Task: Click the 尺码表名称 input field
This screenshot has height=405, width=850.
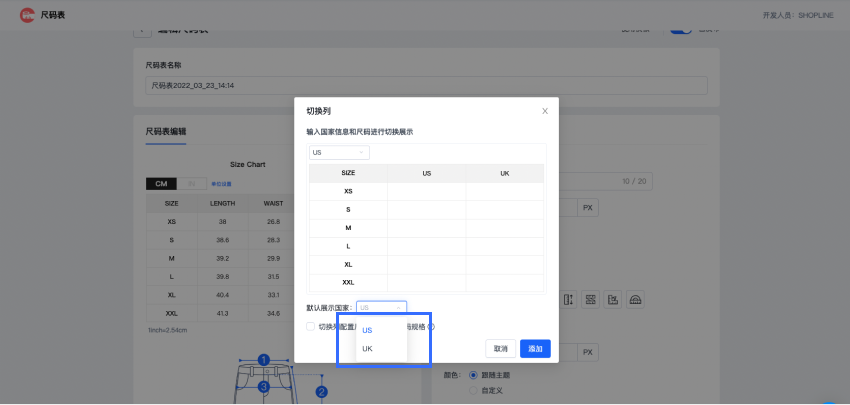Action: click(x=426, y=86)
